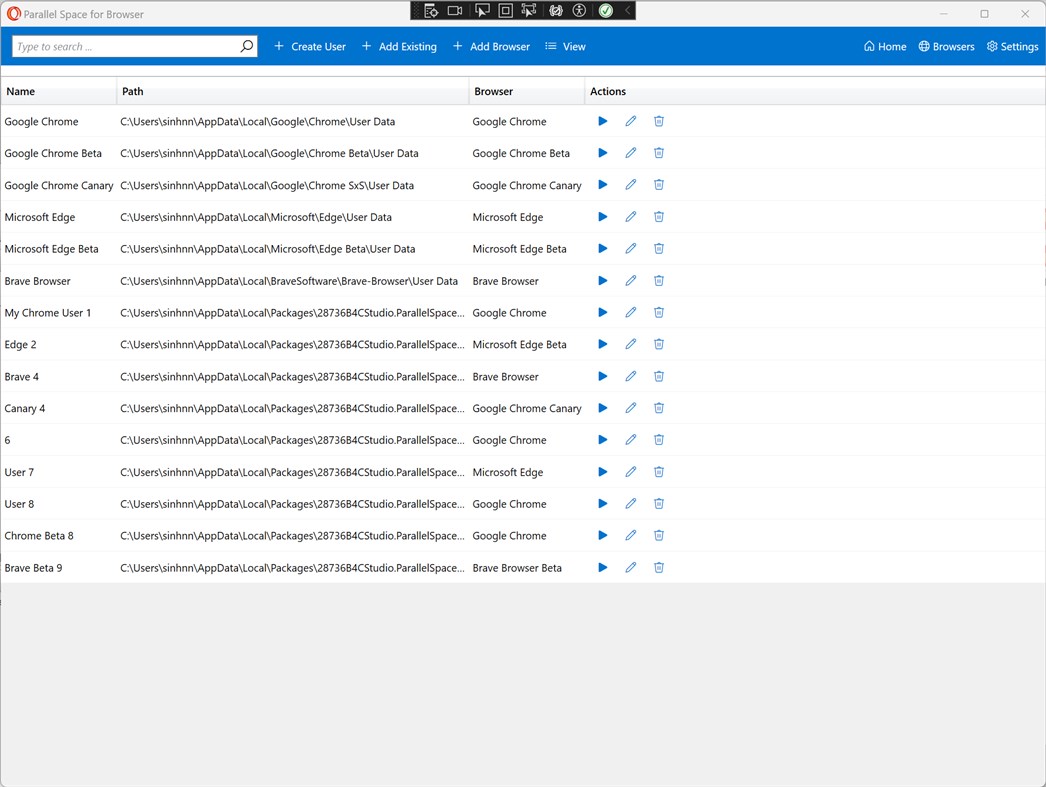Start the Brave Beta 9 profile

pos(602,568)
